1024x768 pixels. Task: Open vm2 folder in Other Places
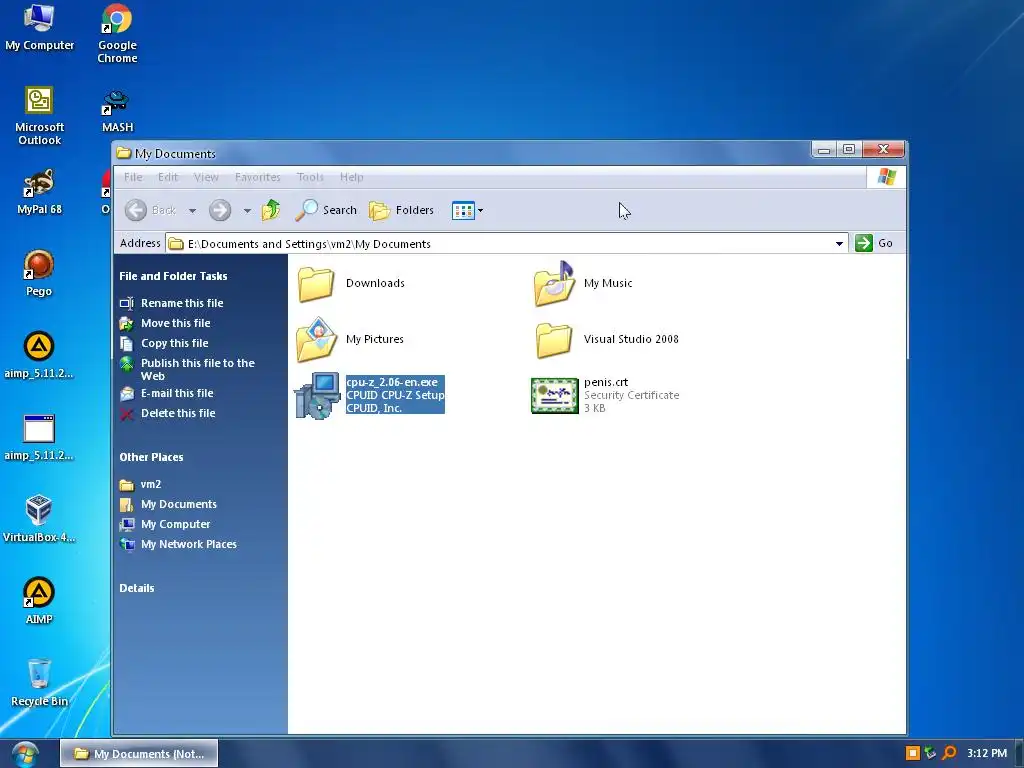click(140, 485)
